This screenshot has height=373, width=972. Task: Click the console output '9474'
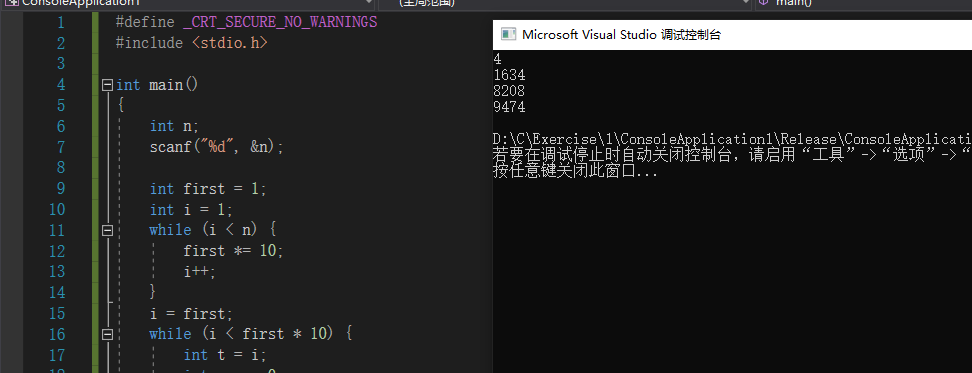click(510, 107)
